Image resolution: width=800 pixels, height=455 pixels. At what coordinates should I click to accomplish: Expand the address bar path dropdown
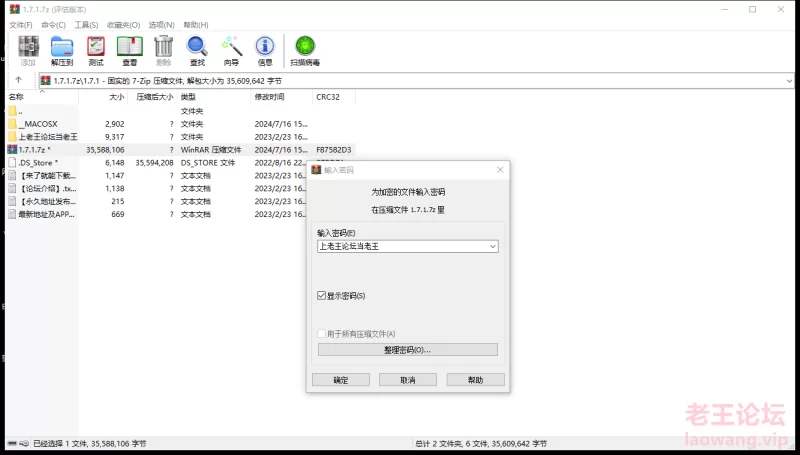tap(789, 81)
